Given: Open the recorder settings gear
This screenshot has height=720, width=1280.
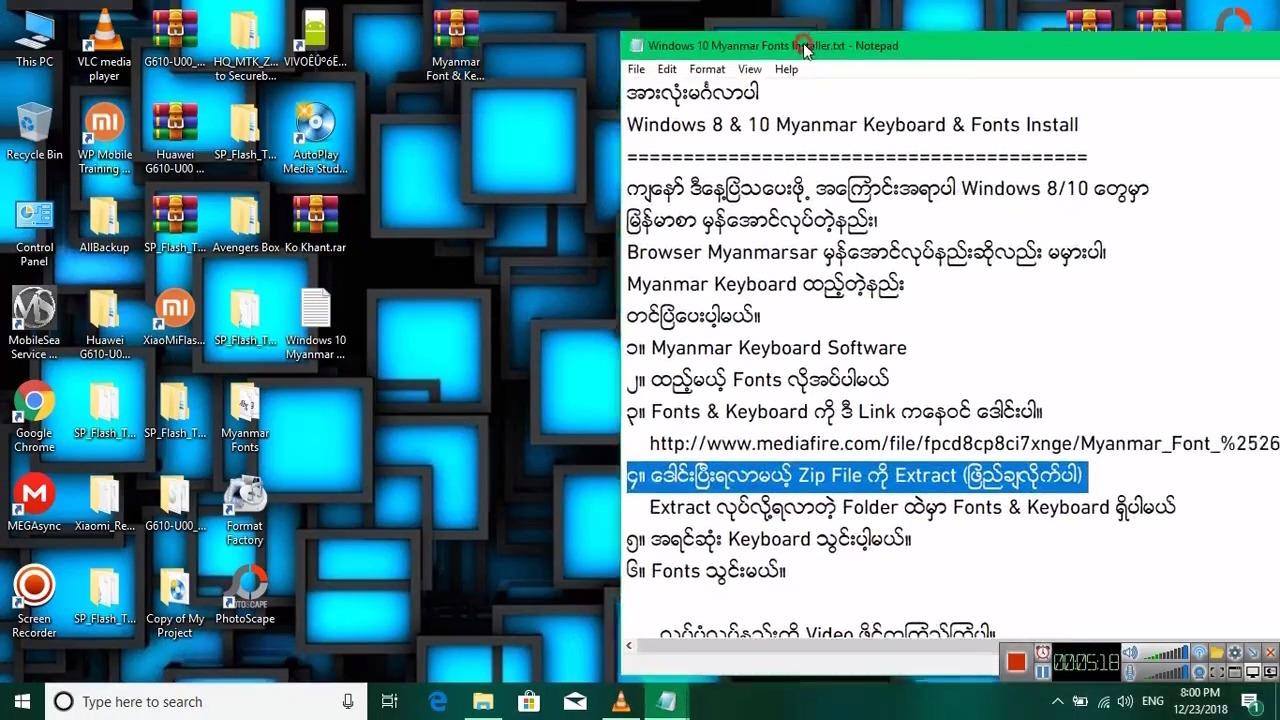Looking at the screenshot, I should 1235,653.
